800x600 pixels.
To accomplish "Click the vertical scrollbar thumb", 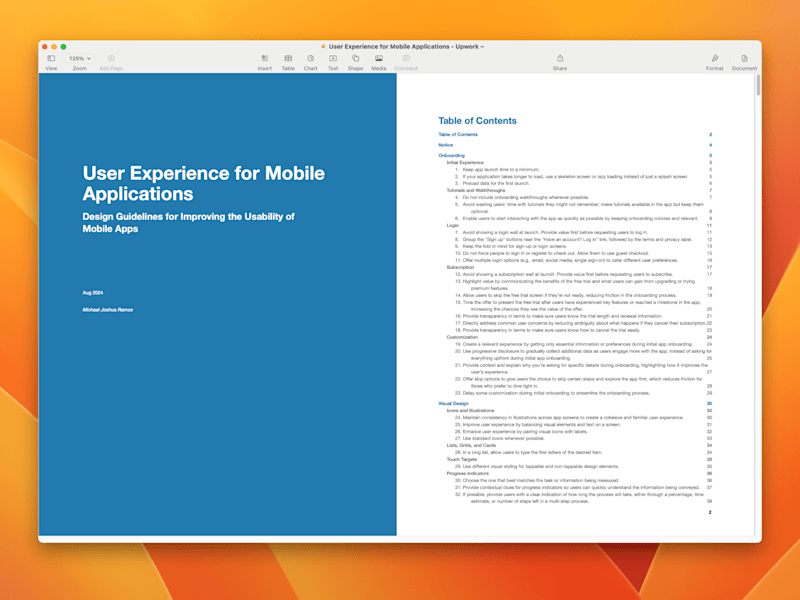I will point(758,85).
